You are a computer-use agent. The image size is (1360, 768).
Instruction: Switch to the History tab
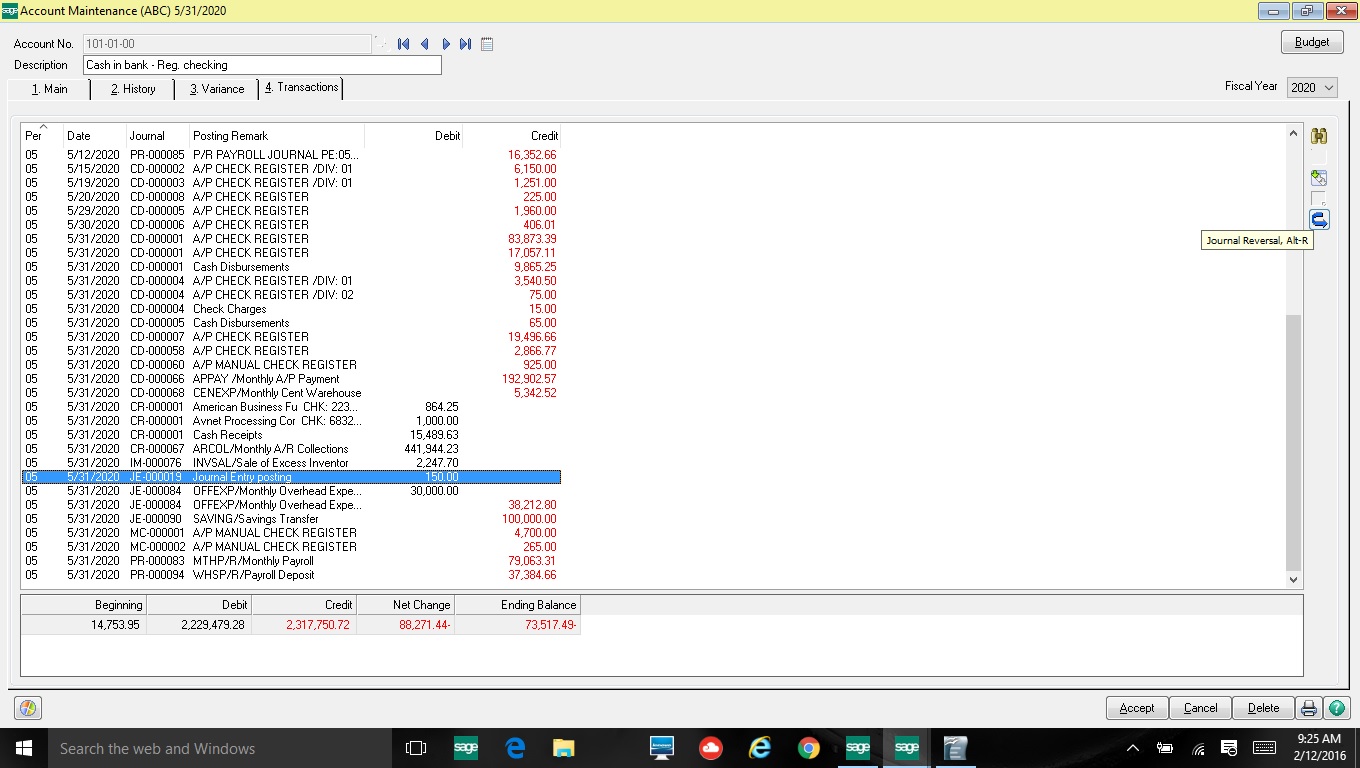(133, 89)
